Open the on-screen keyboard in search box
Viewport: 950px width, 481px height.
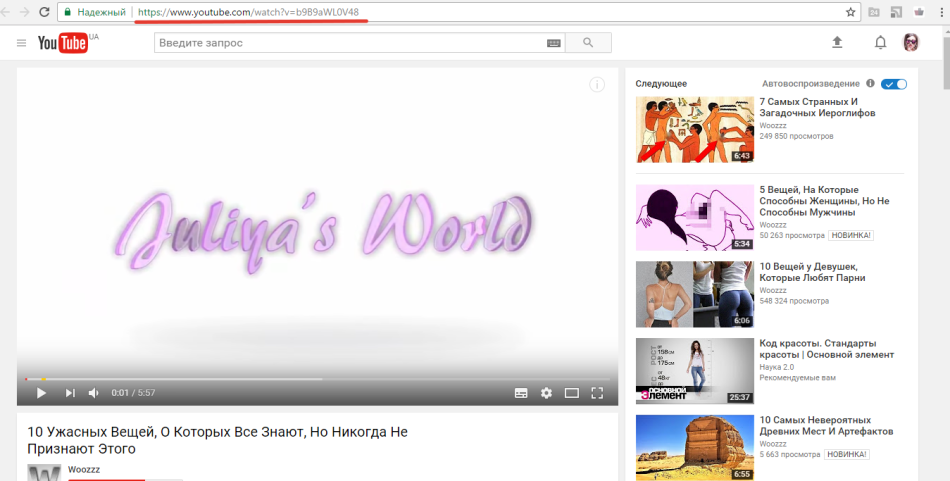click(554, 43)
